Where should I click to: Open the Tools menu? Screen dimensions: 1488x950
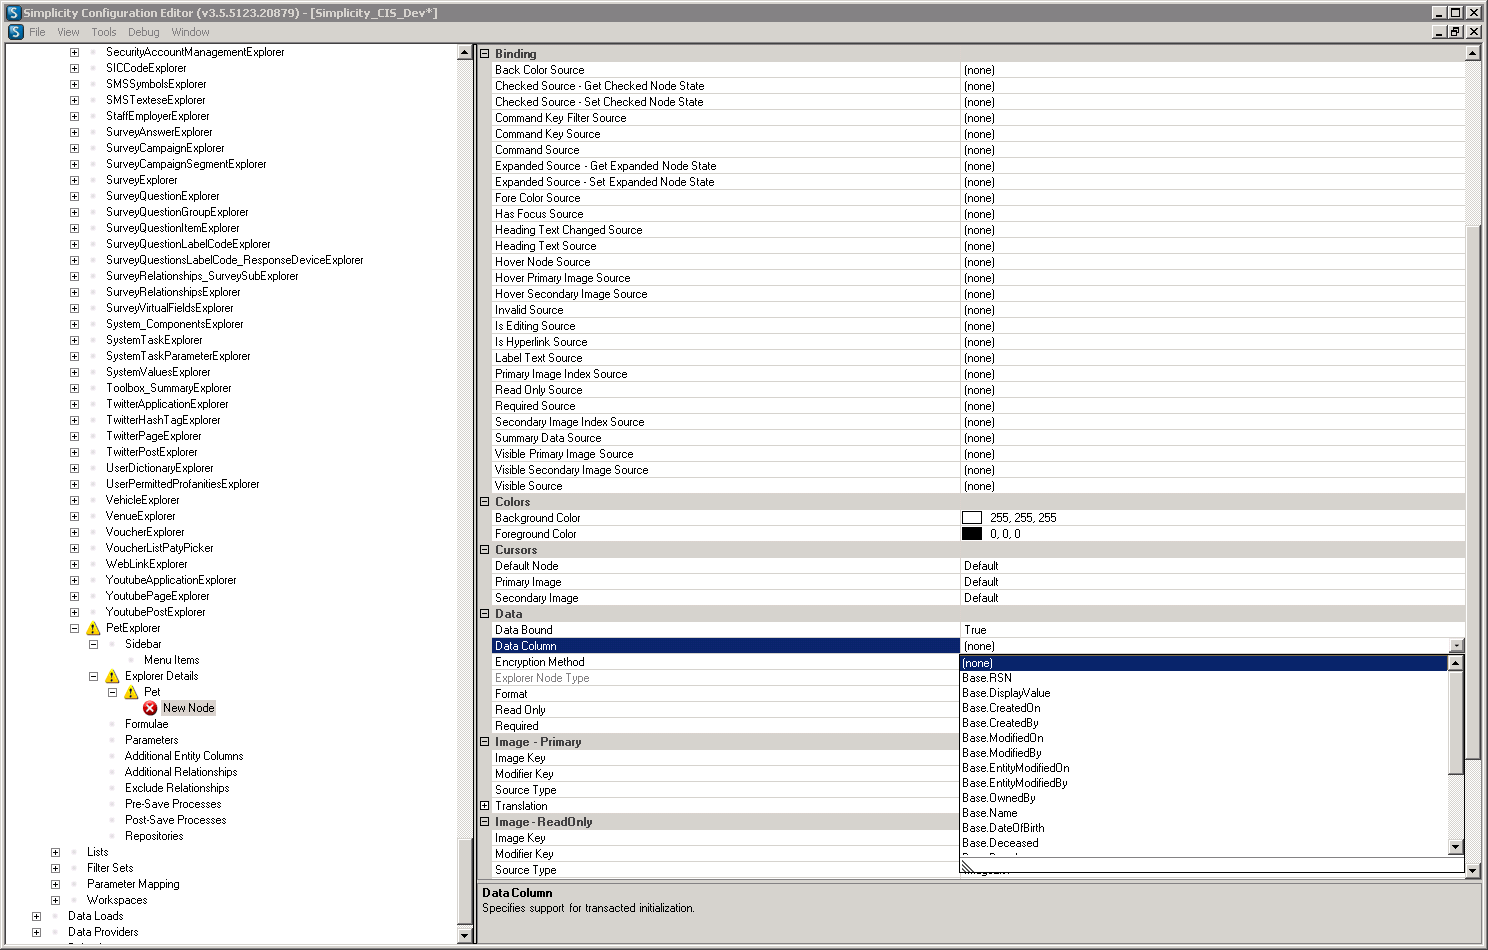104,32
